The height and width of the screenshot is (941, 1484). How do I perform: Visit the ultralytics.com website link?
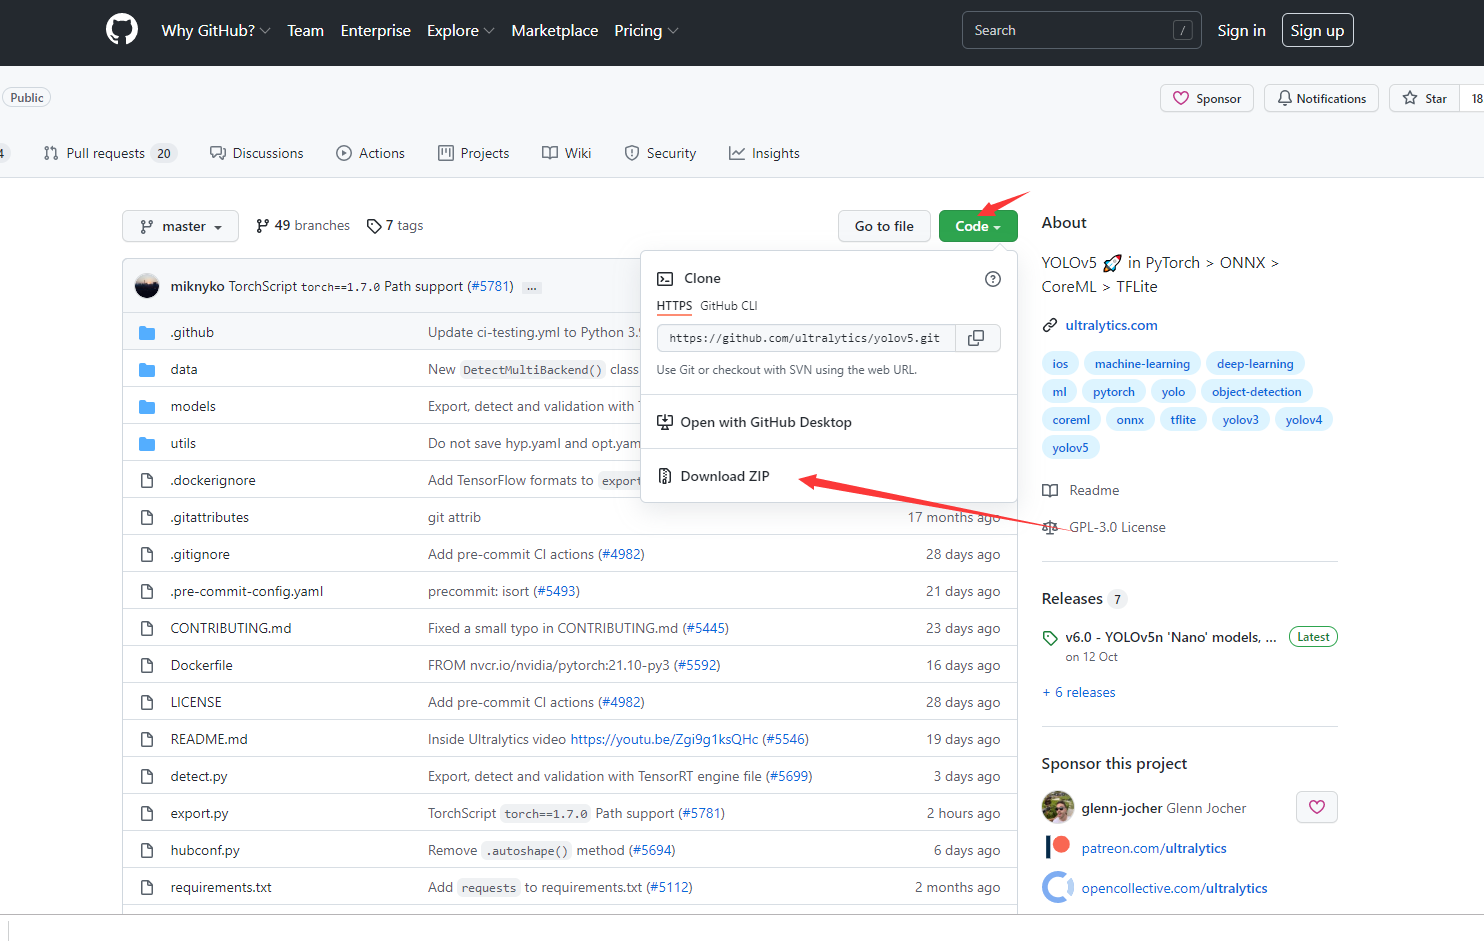[x=1111, y=326]
